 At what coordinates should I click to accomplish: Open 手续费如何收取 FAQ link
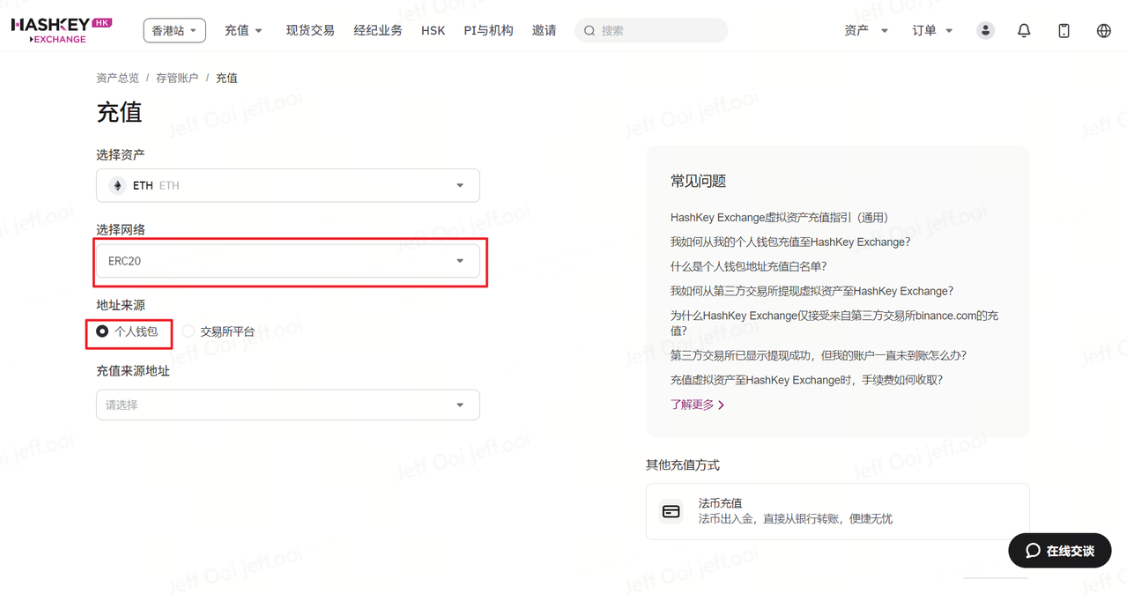pyautogui.click(x=806, y=380)
